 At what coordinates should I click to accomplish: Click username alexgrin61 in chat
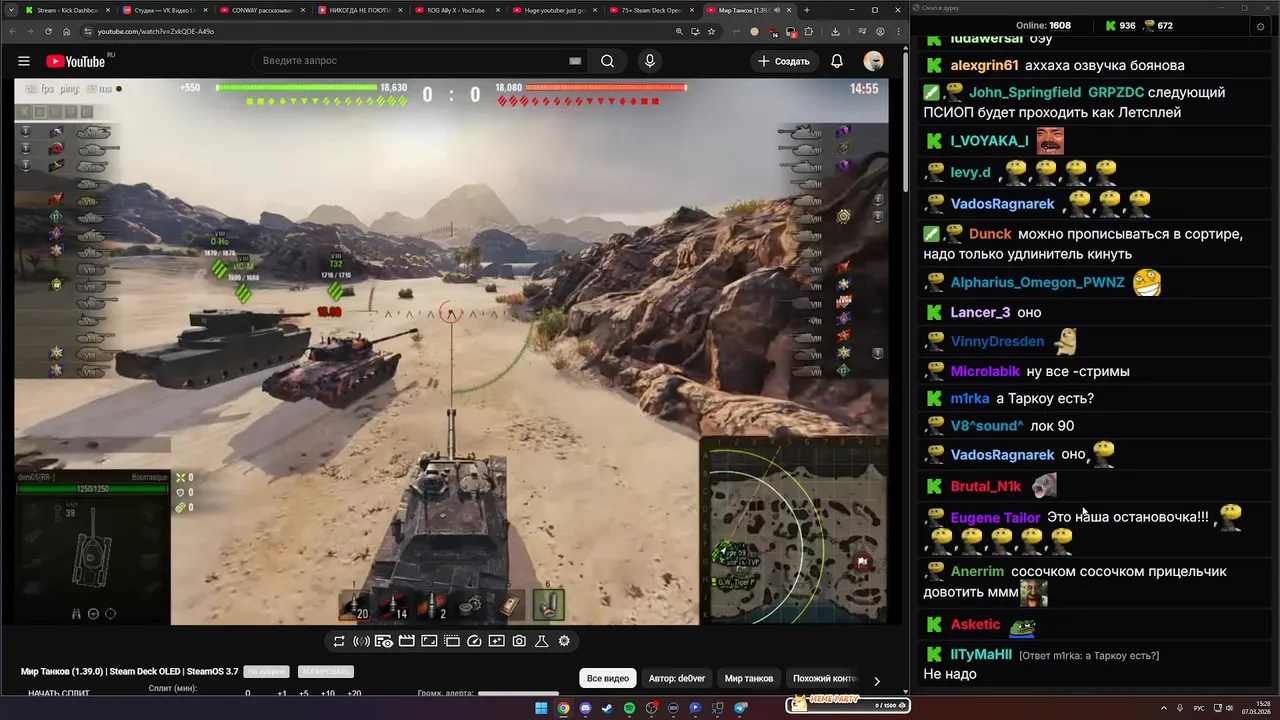pyautogui.click(x=984, y=65)
